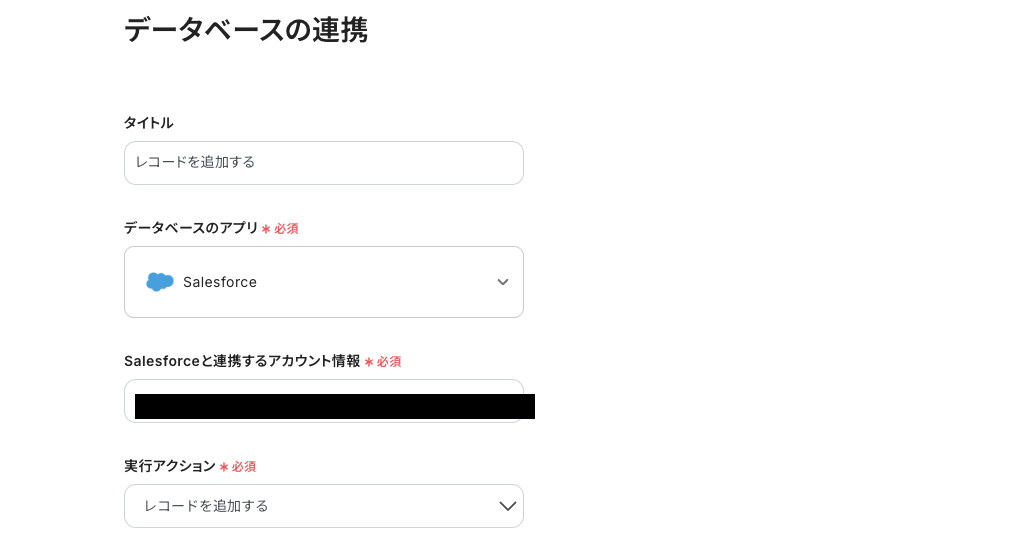The width and height of the screenshot is (1010, 544).
Task: Click red asterisk beside データベースのアプリ
Action: tap(266, 229)
